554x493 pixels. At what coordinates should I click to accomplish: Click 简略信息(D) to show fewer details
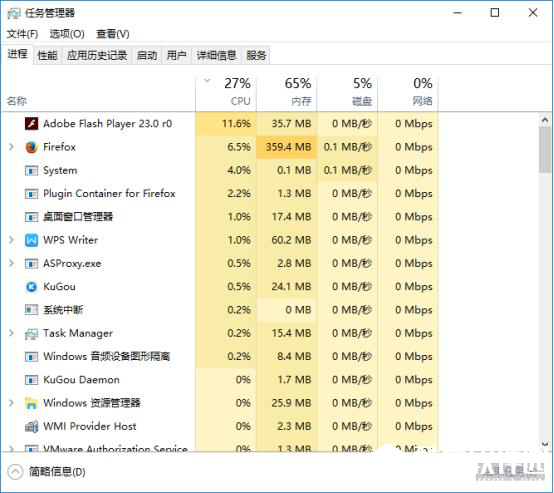[57, 472]
